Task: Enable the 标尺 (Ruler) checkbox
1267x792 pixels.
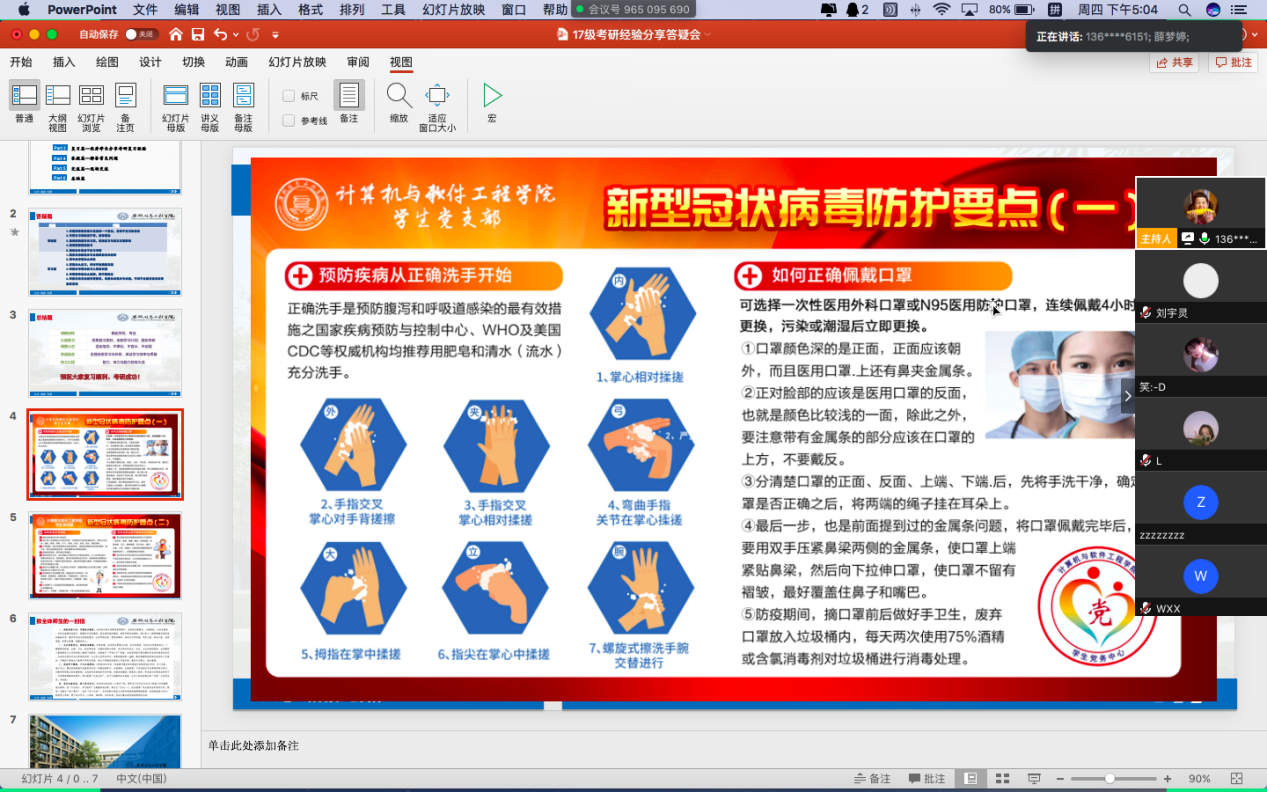Action: [x=290, y=94]
